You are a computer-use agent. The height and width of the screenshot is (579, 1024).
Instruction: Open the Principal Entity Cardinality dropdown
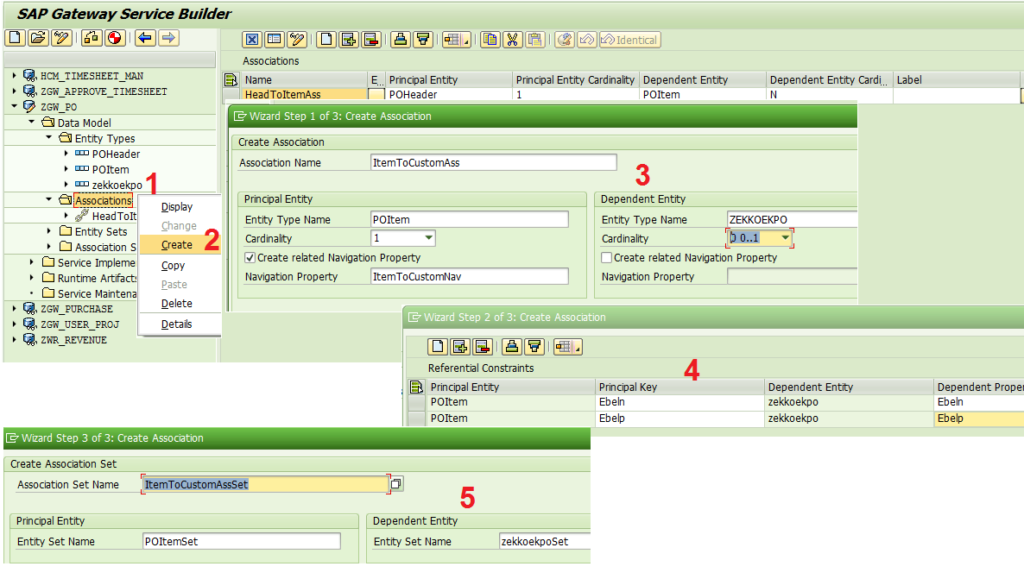[x=428, y=238]
